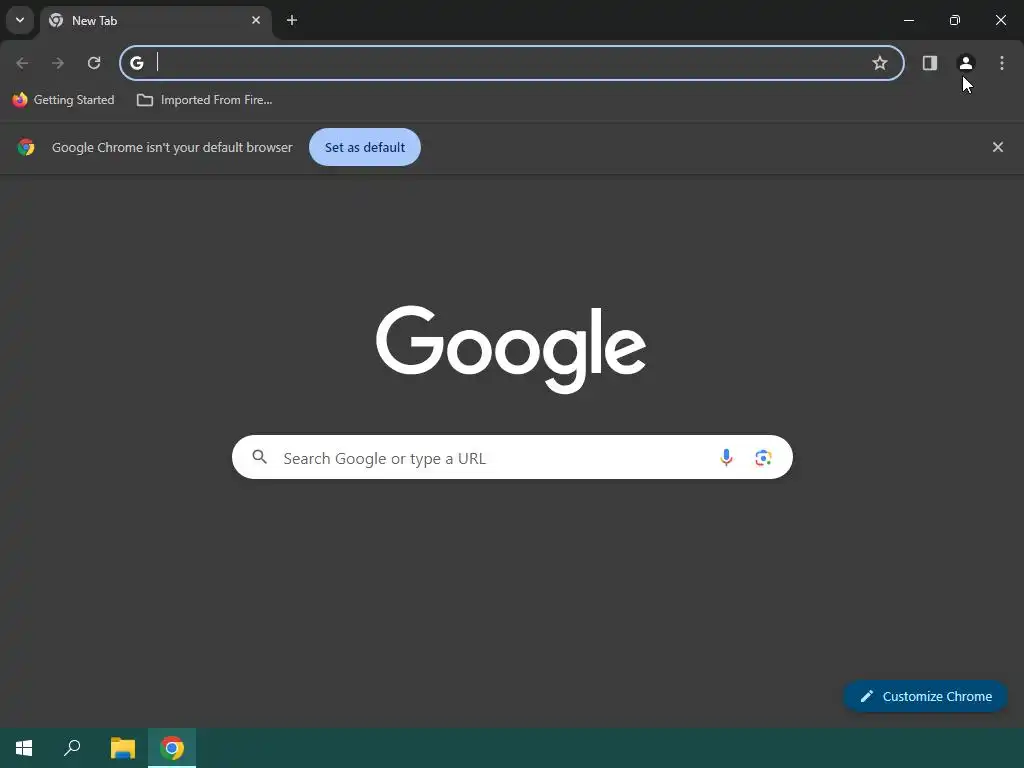The height and width of the screenshot is (768, 1024).
Task: Select the New Tab tab
Action: click(x=155, y=20)
